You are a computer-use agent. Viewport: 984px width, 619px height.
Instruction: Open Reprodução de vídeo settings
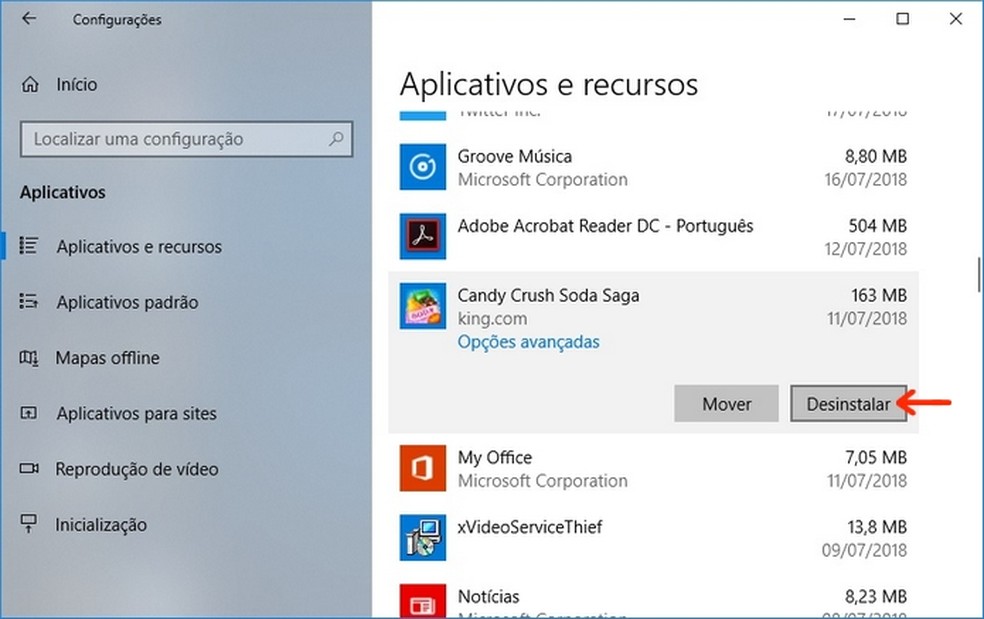tap(136, 469)
